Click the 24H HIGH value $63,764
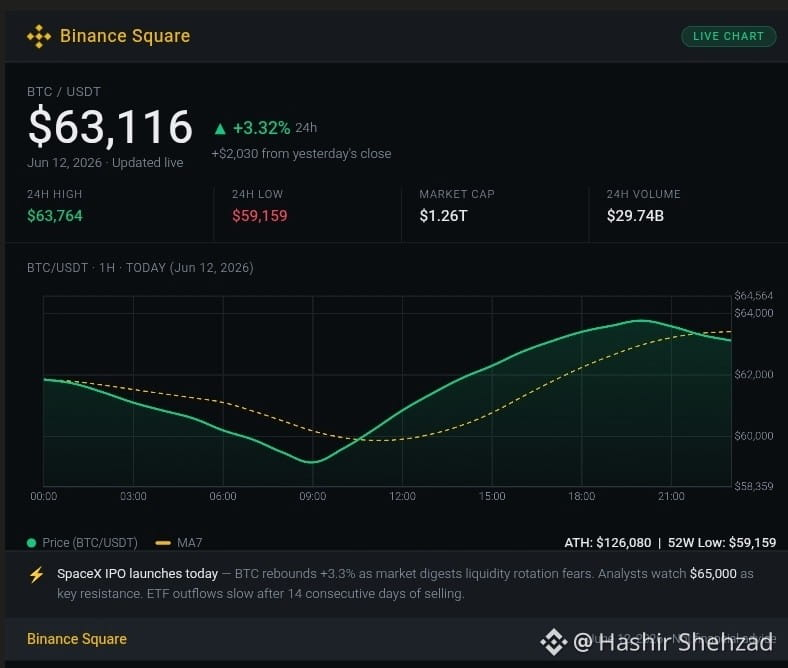 (55, 216)
